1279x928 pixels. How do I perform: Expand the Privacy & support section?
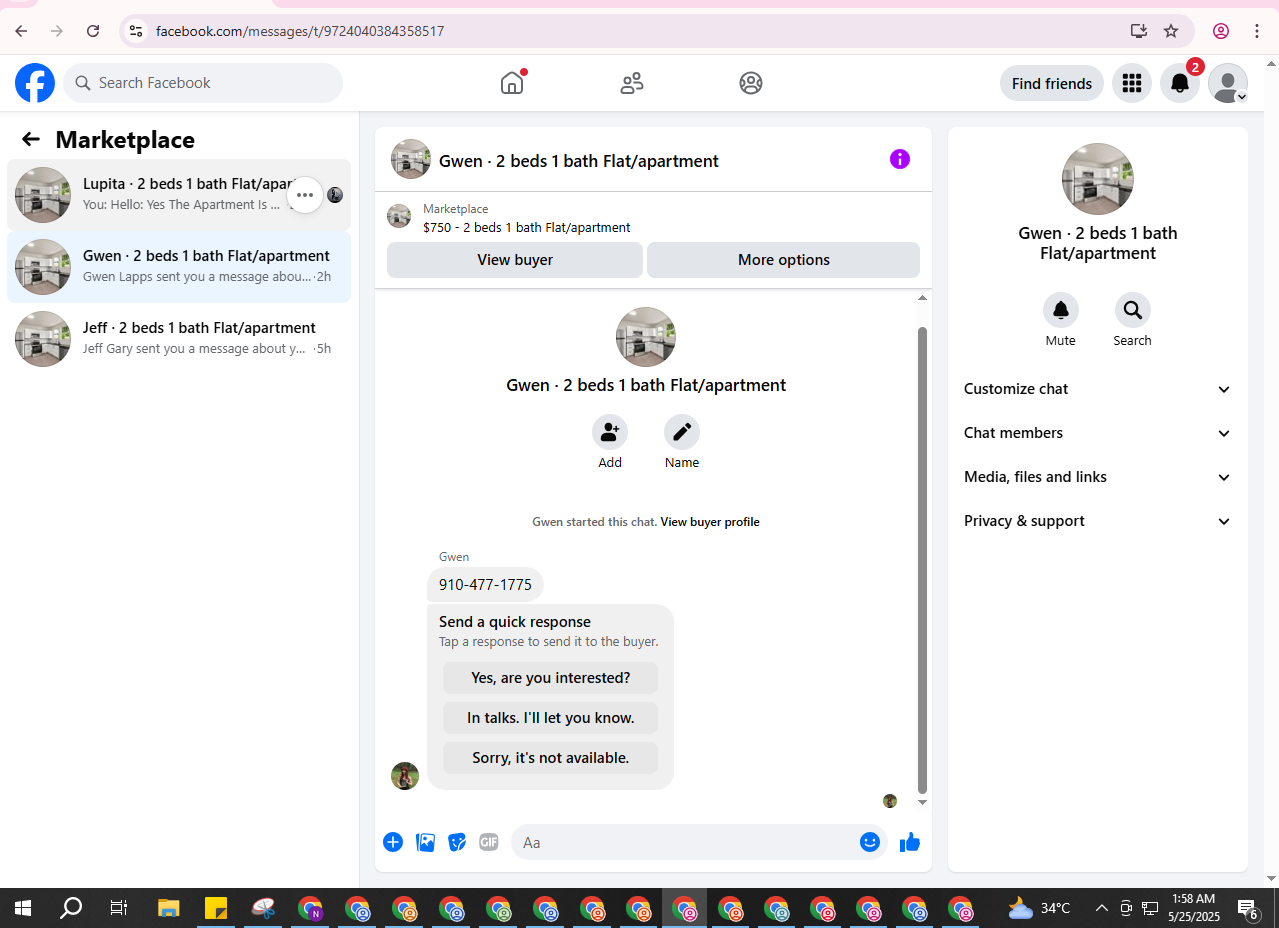[x=1098, y=521]
